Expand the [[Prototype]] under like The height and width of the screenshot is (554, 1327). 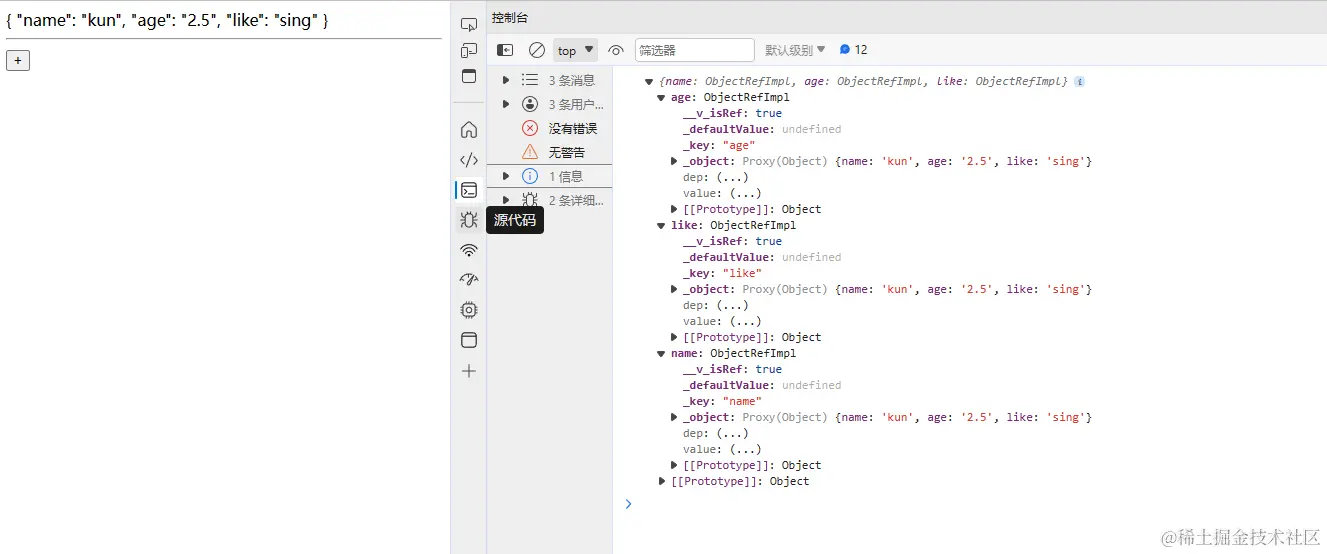point(674,337)
